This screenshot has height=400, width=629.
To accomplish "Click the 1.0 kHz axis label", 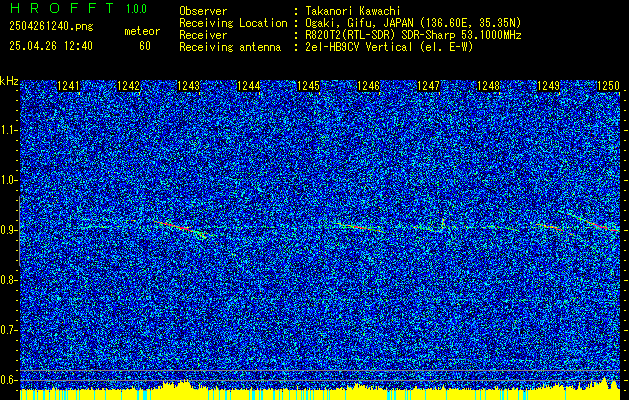I will tap(7, 180).
